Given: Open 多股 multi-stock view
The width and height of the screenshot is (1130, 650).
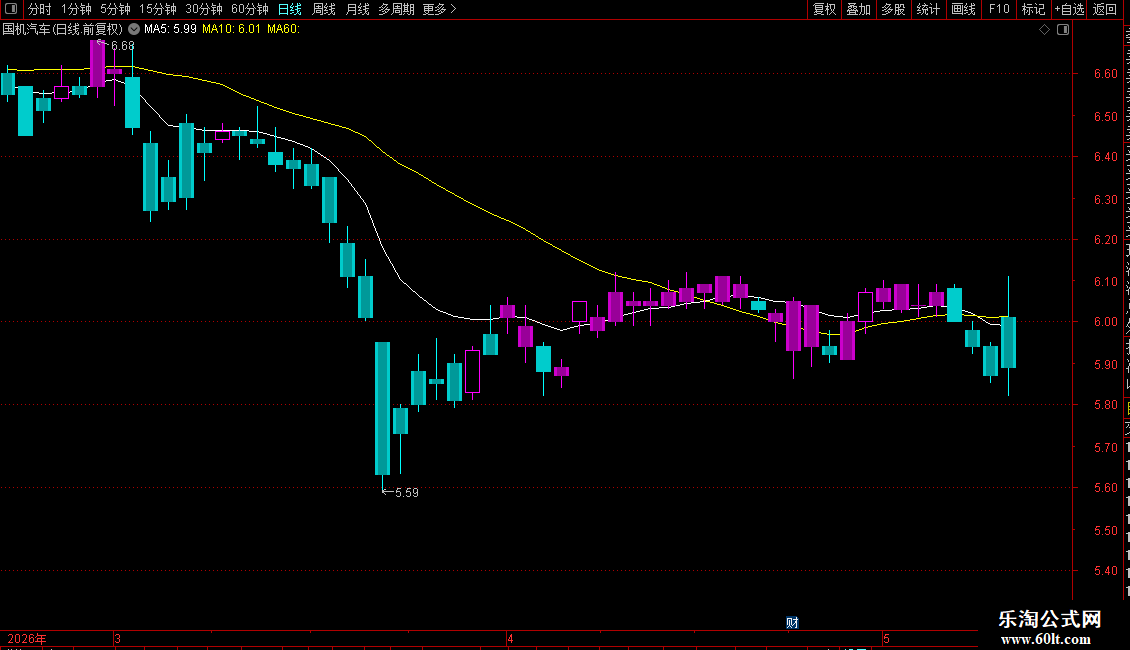Looking at the screenshot, I should (x=893, y=9).
